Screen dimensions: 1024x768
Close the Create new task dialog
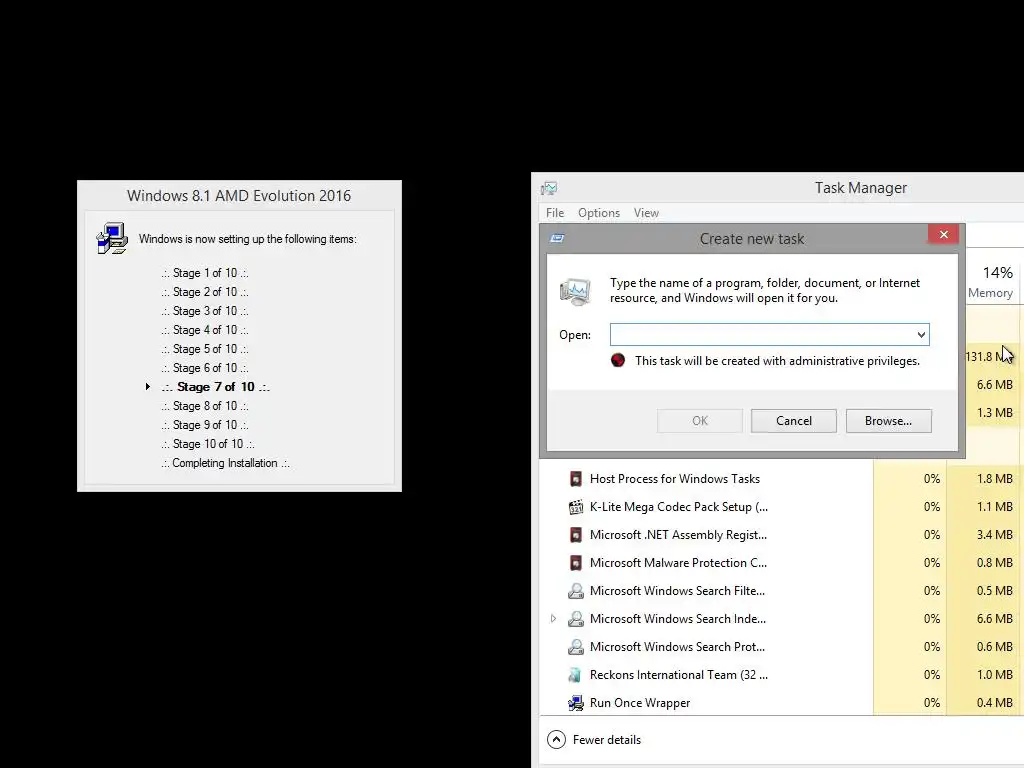coord(943,234)
